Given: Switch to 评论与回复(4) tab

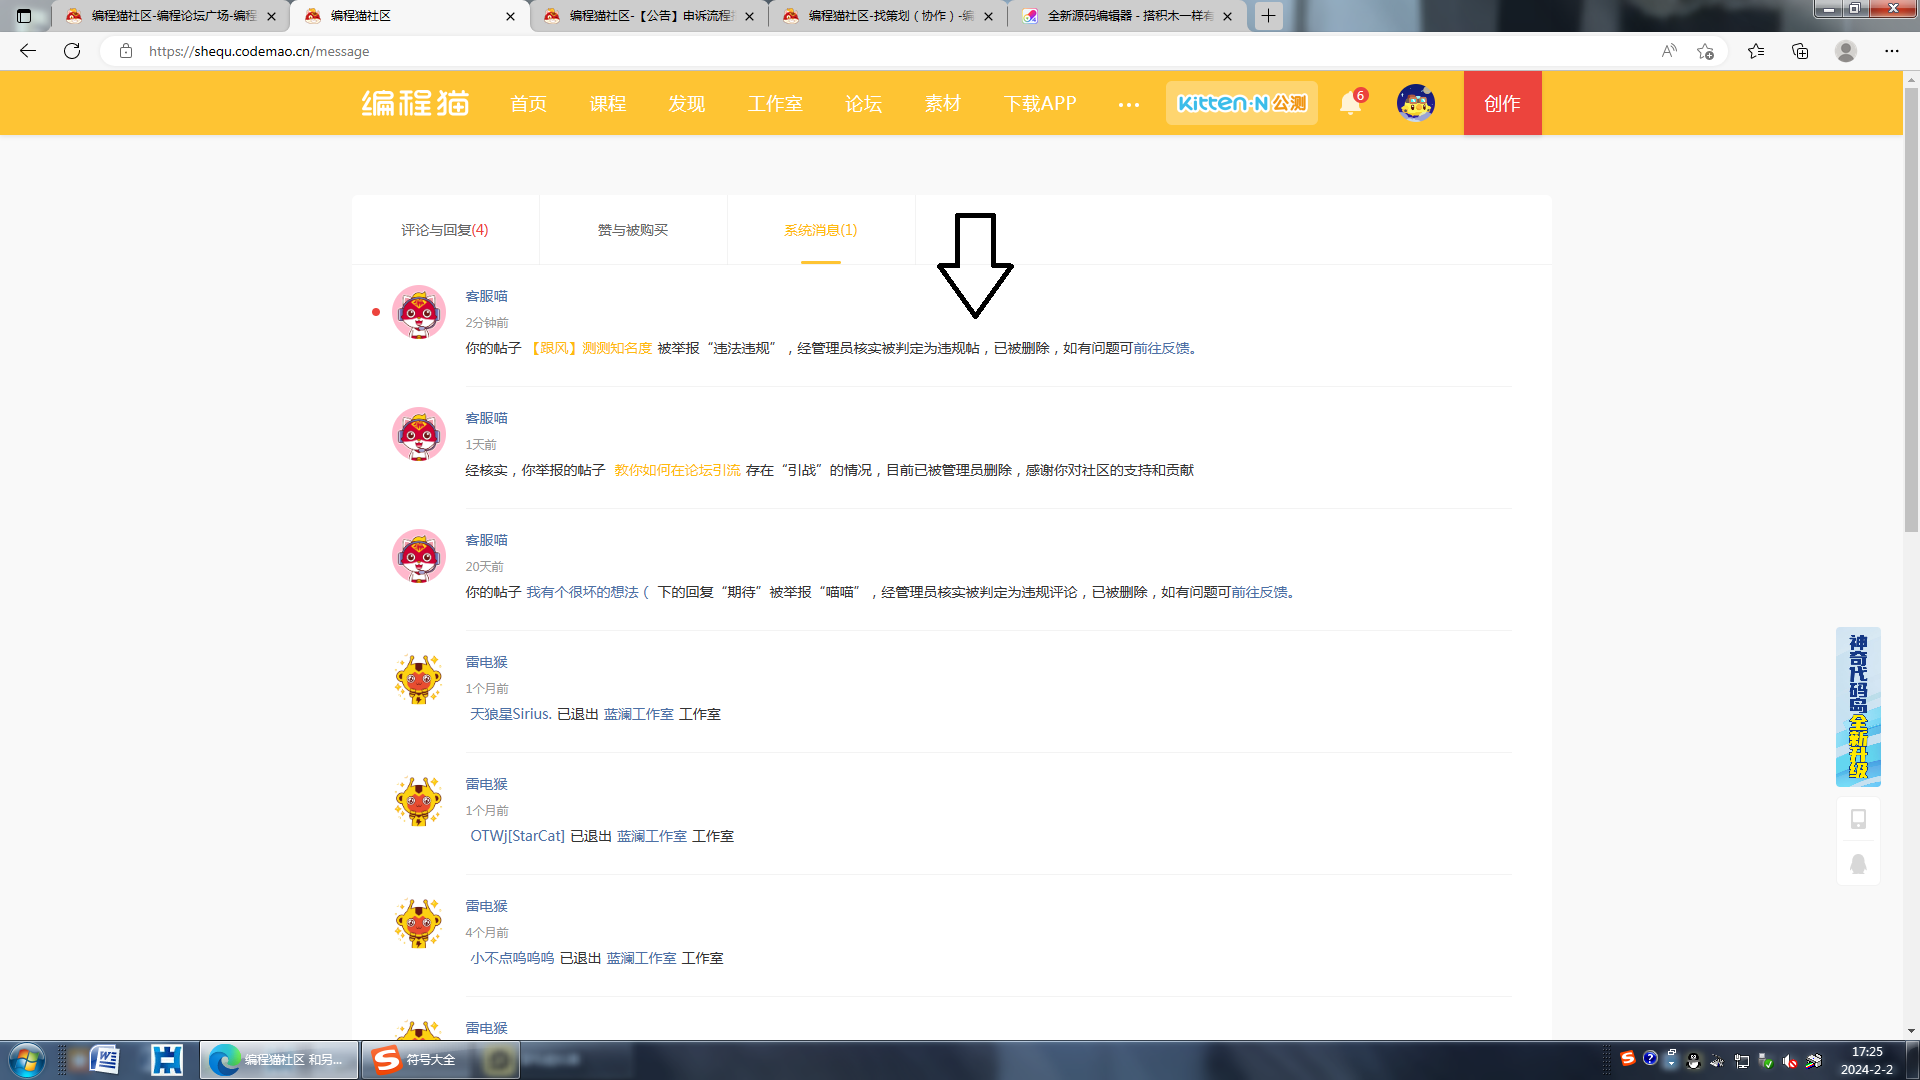Looking at the screenshot, I should tap(445, 230).
